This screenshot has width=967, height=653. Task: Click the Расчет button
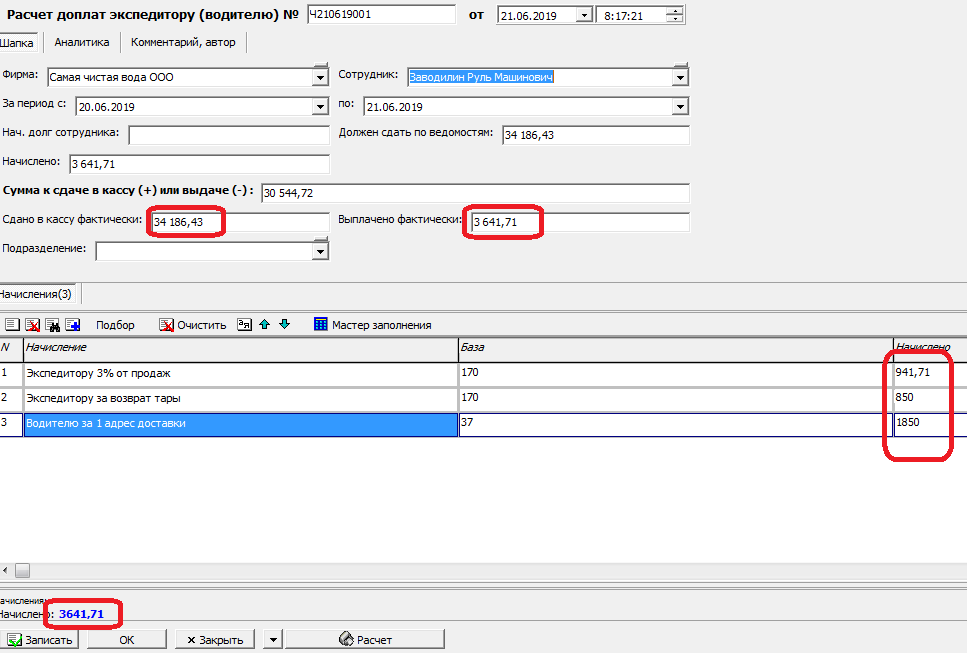(x=366, y=640)
